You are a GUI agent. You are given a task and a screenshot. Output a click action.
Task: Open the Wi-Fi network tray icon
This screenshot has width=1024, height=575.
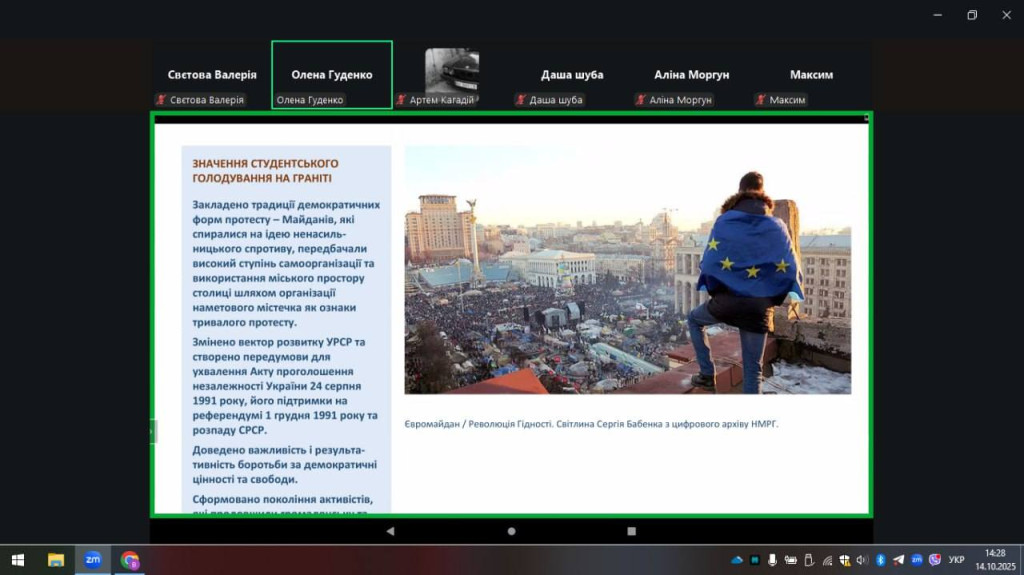pos(826,560)
